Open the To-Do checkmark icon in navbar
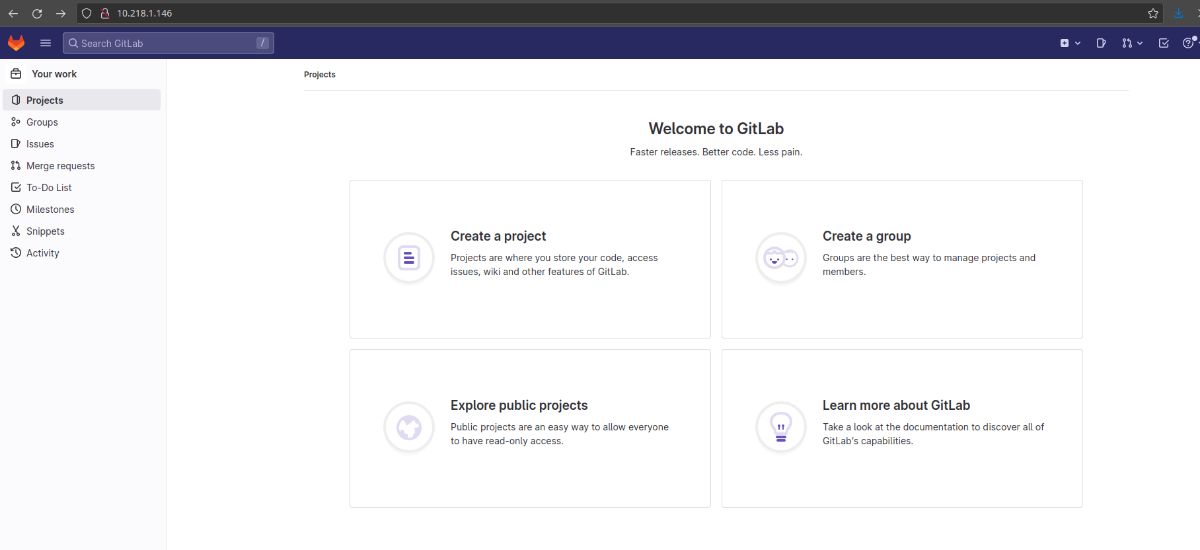This screenshot has width=1200, height=550. [x=1163, y=43]
